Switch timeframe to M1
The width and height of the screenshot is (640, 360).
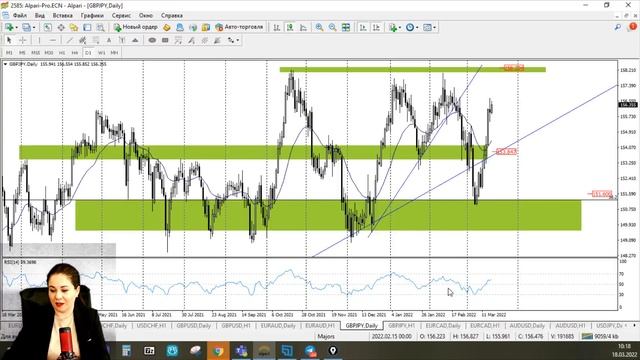coord(9,53)
